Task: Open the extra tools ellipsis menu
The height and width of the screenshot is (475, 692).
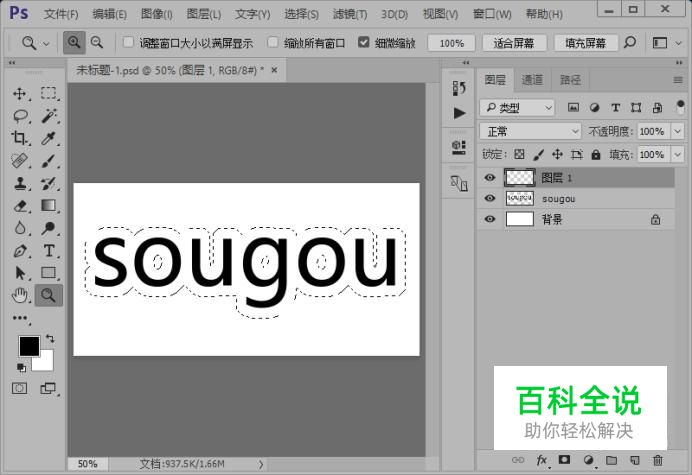Action: tap(20, 318)
